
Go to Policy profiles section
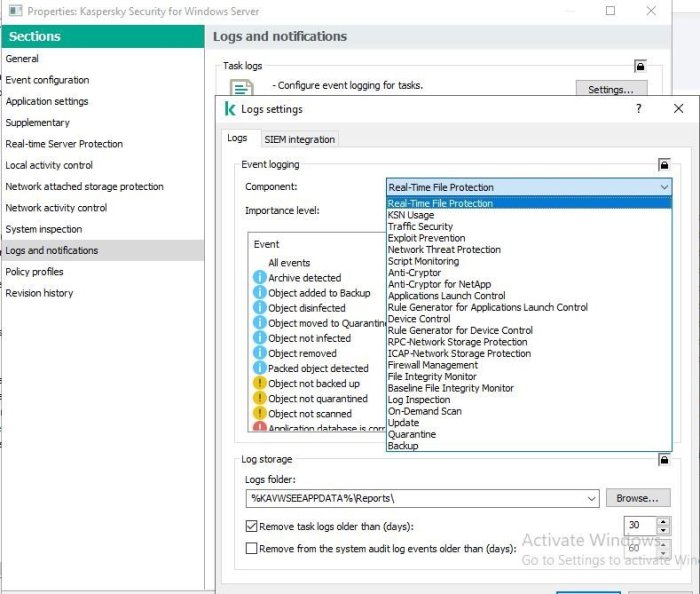tap(103, 271)
